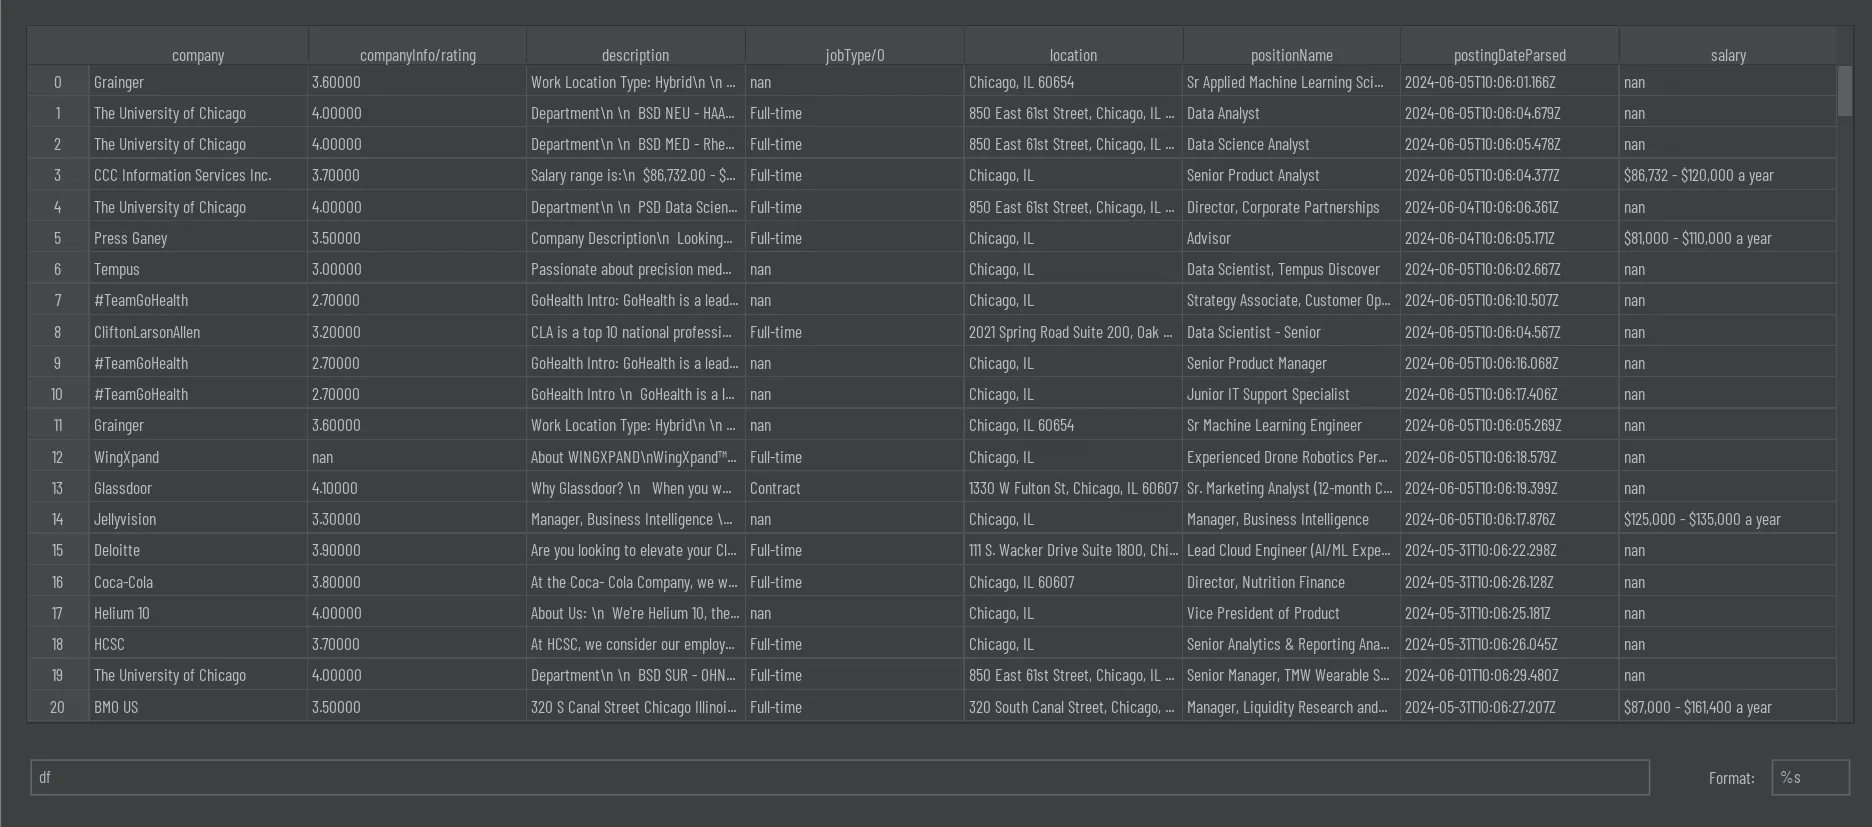Click cell 'Coca-Cola'
The height and width of the screenshot is (827, 1872).
(198, 582)
